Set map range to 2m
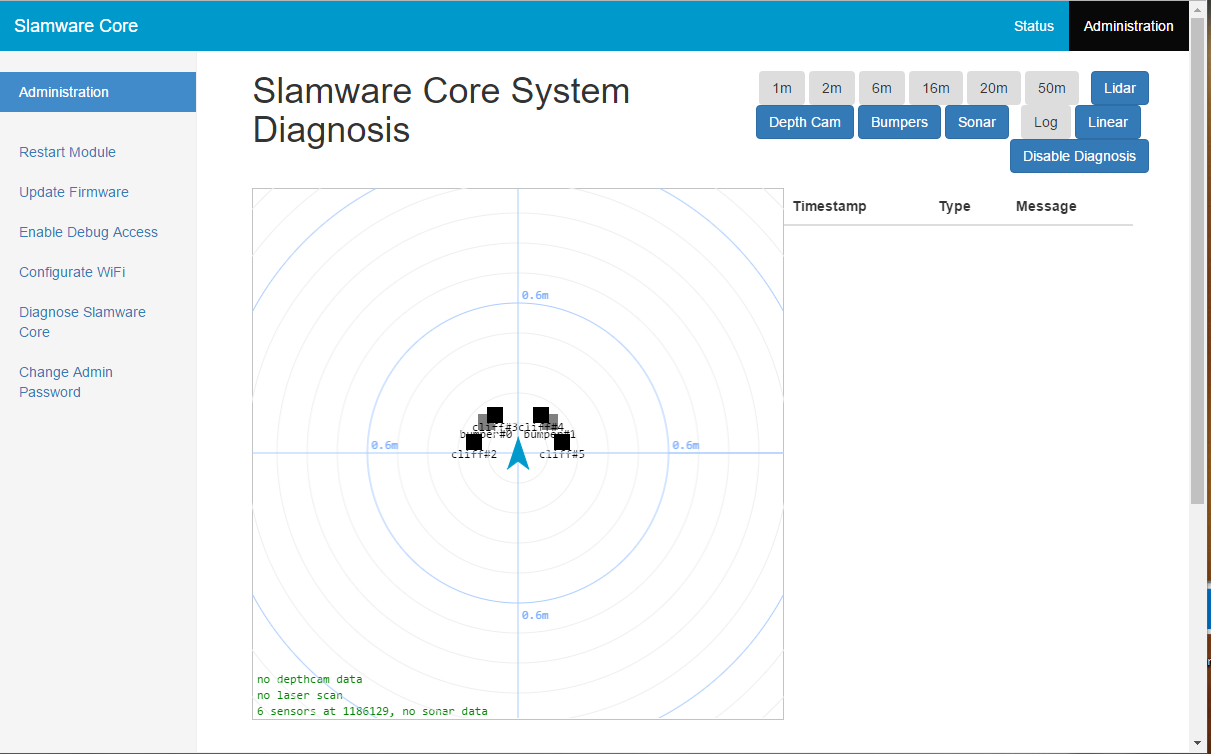Screen dimensions: 1211x754 (832, 88)
